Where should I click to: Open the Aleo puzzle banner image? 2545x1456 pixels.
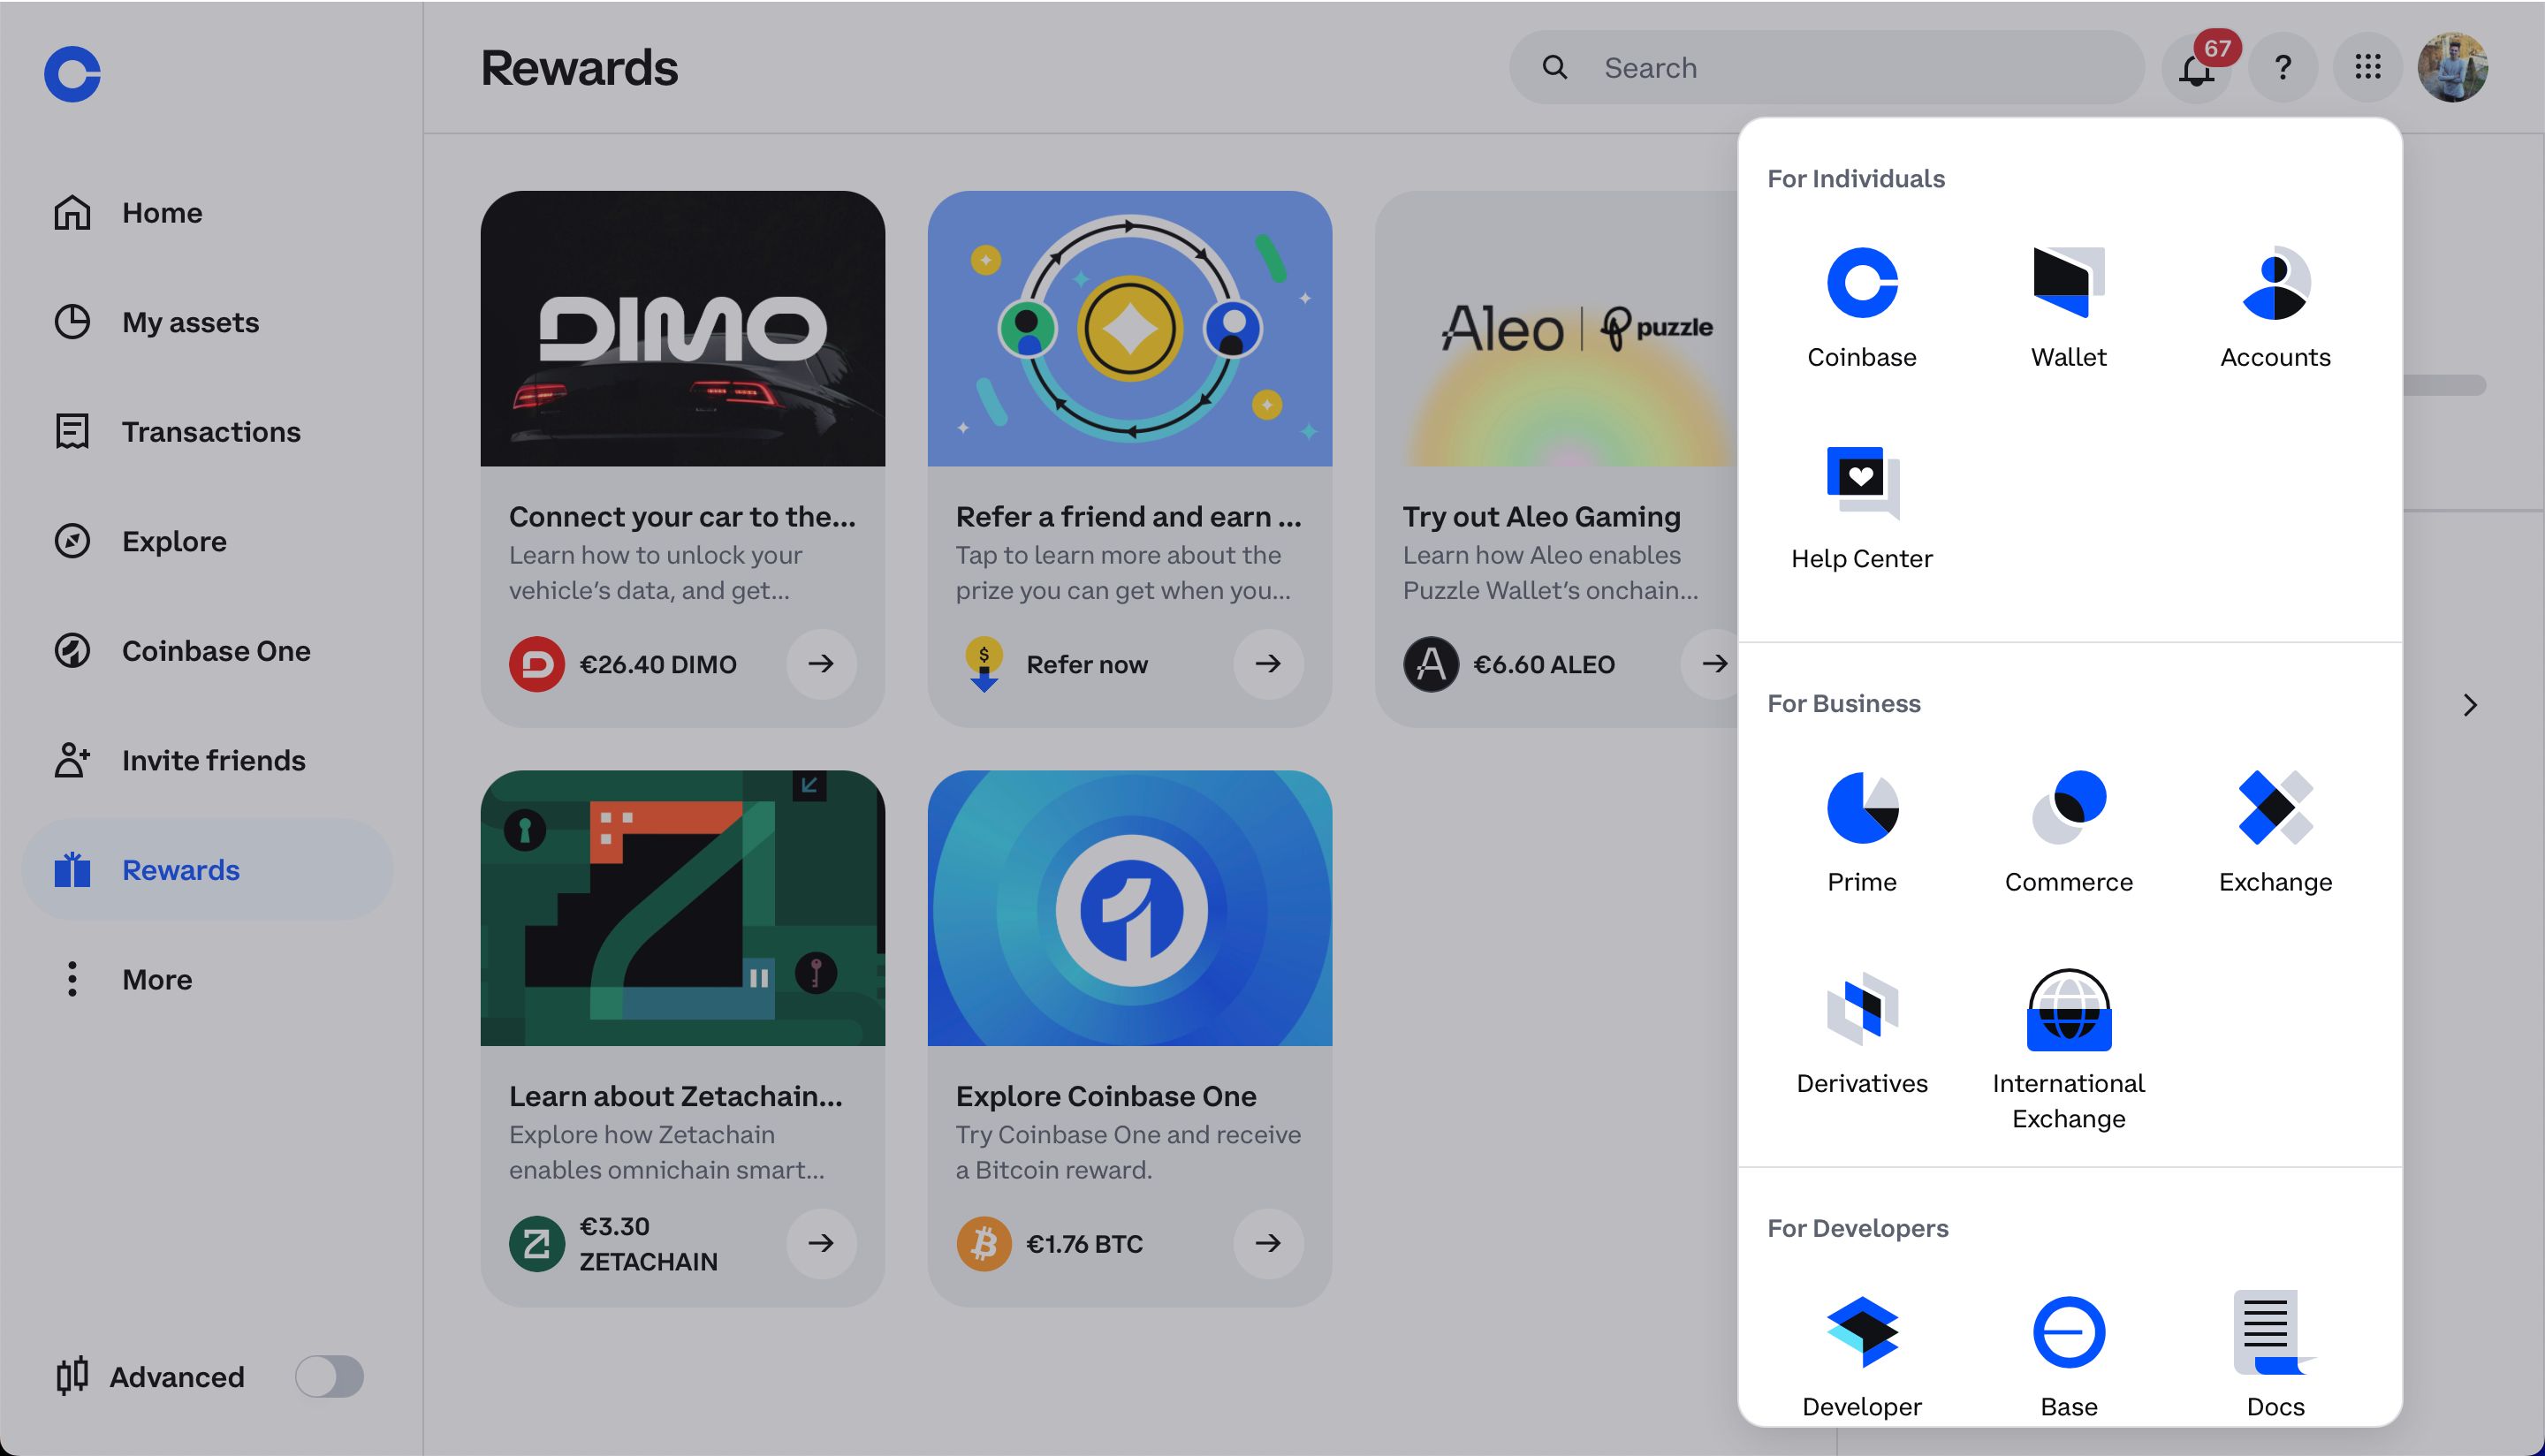click(1556, 328)
